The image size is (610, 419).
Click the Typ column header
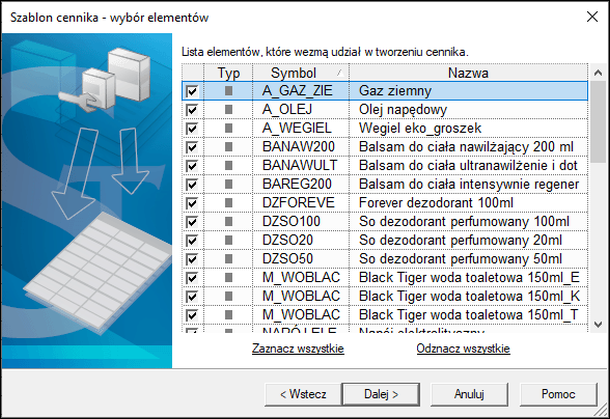(229, 73)
